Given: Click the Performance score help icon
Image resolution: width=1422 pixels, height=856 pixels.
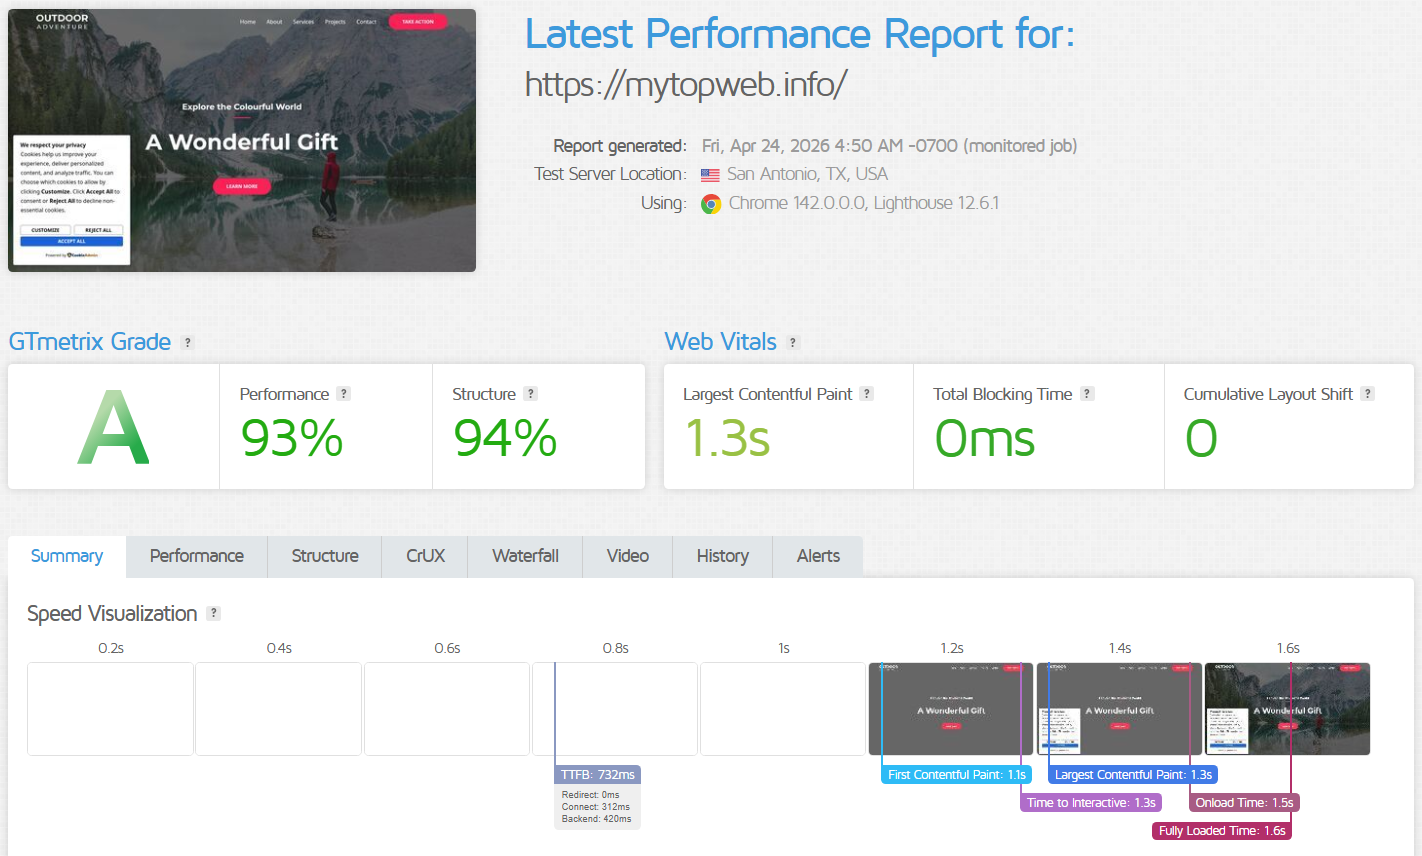Looking at the screenshot, I should coord(343,394).
